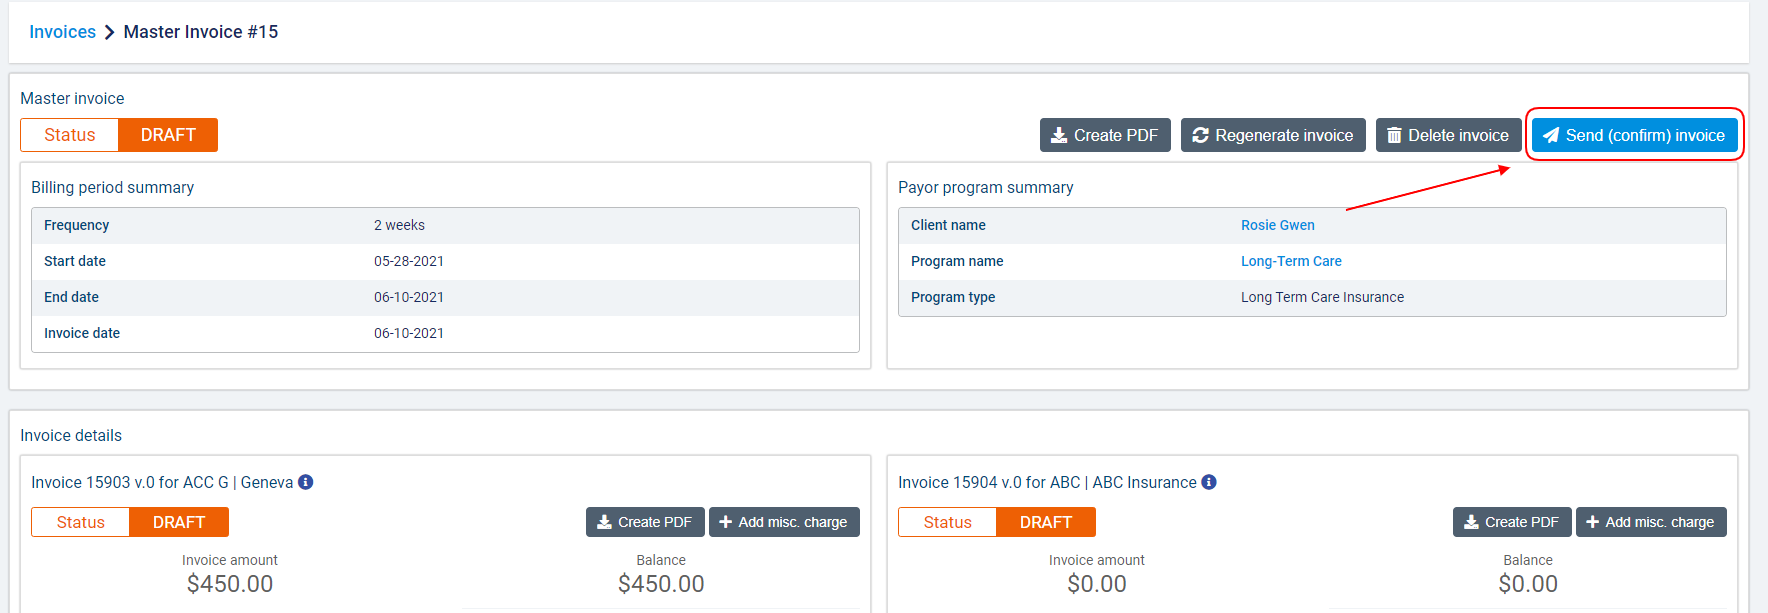Create PDF for Invoice 15903
The height and width of the screenshot is (613, 1768).
point(645,522)
